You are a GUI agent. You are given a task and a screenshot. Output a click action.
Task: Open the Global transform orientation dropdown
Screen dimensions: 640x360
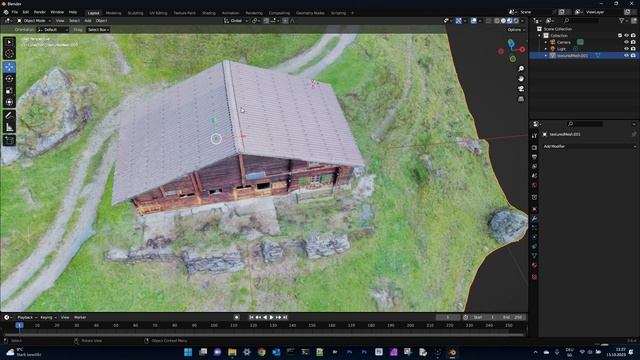point(236,20)
